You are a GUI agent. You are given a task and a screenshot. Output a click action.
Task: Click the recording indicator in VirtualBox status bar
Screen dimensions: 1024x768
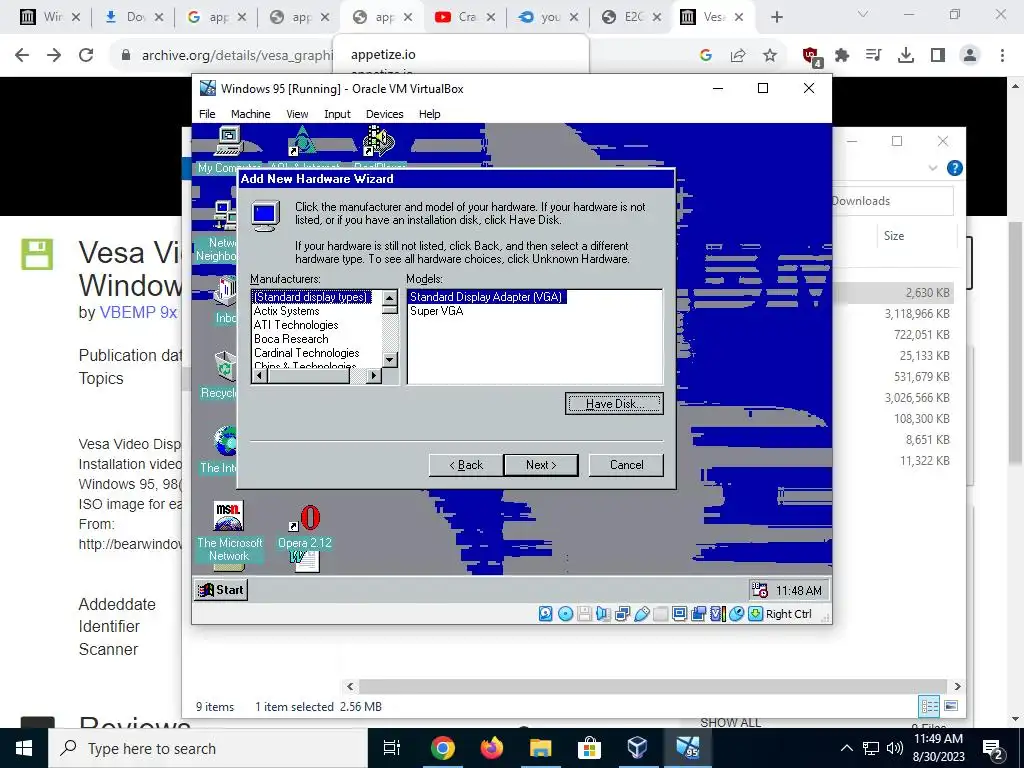(698, 614)
